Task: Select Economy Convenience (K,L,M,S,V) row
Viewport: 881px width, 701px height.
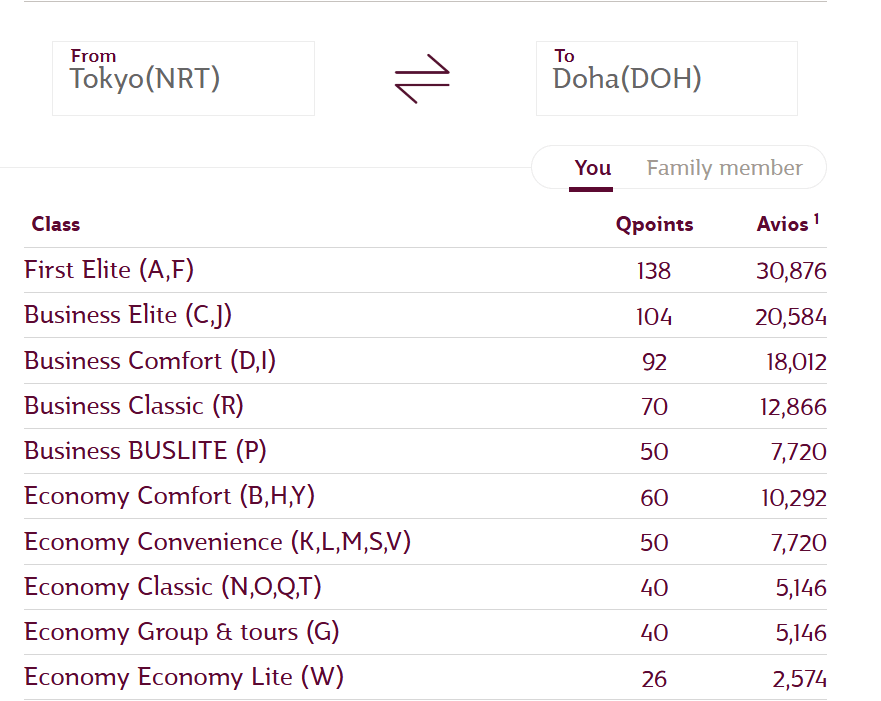Action: pos(218,542)
